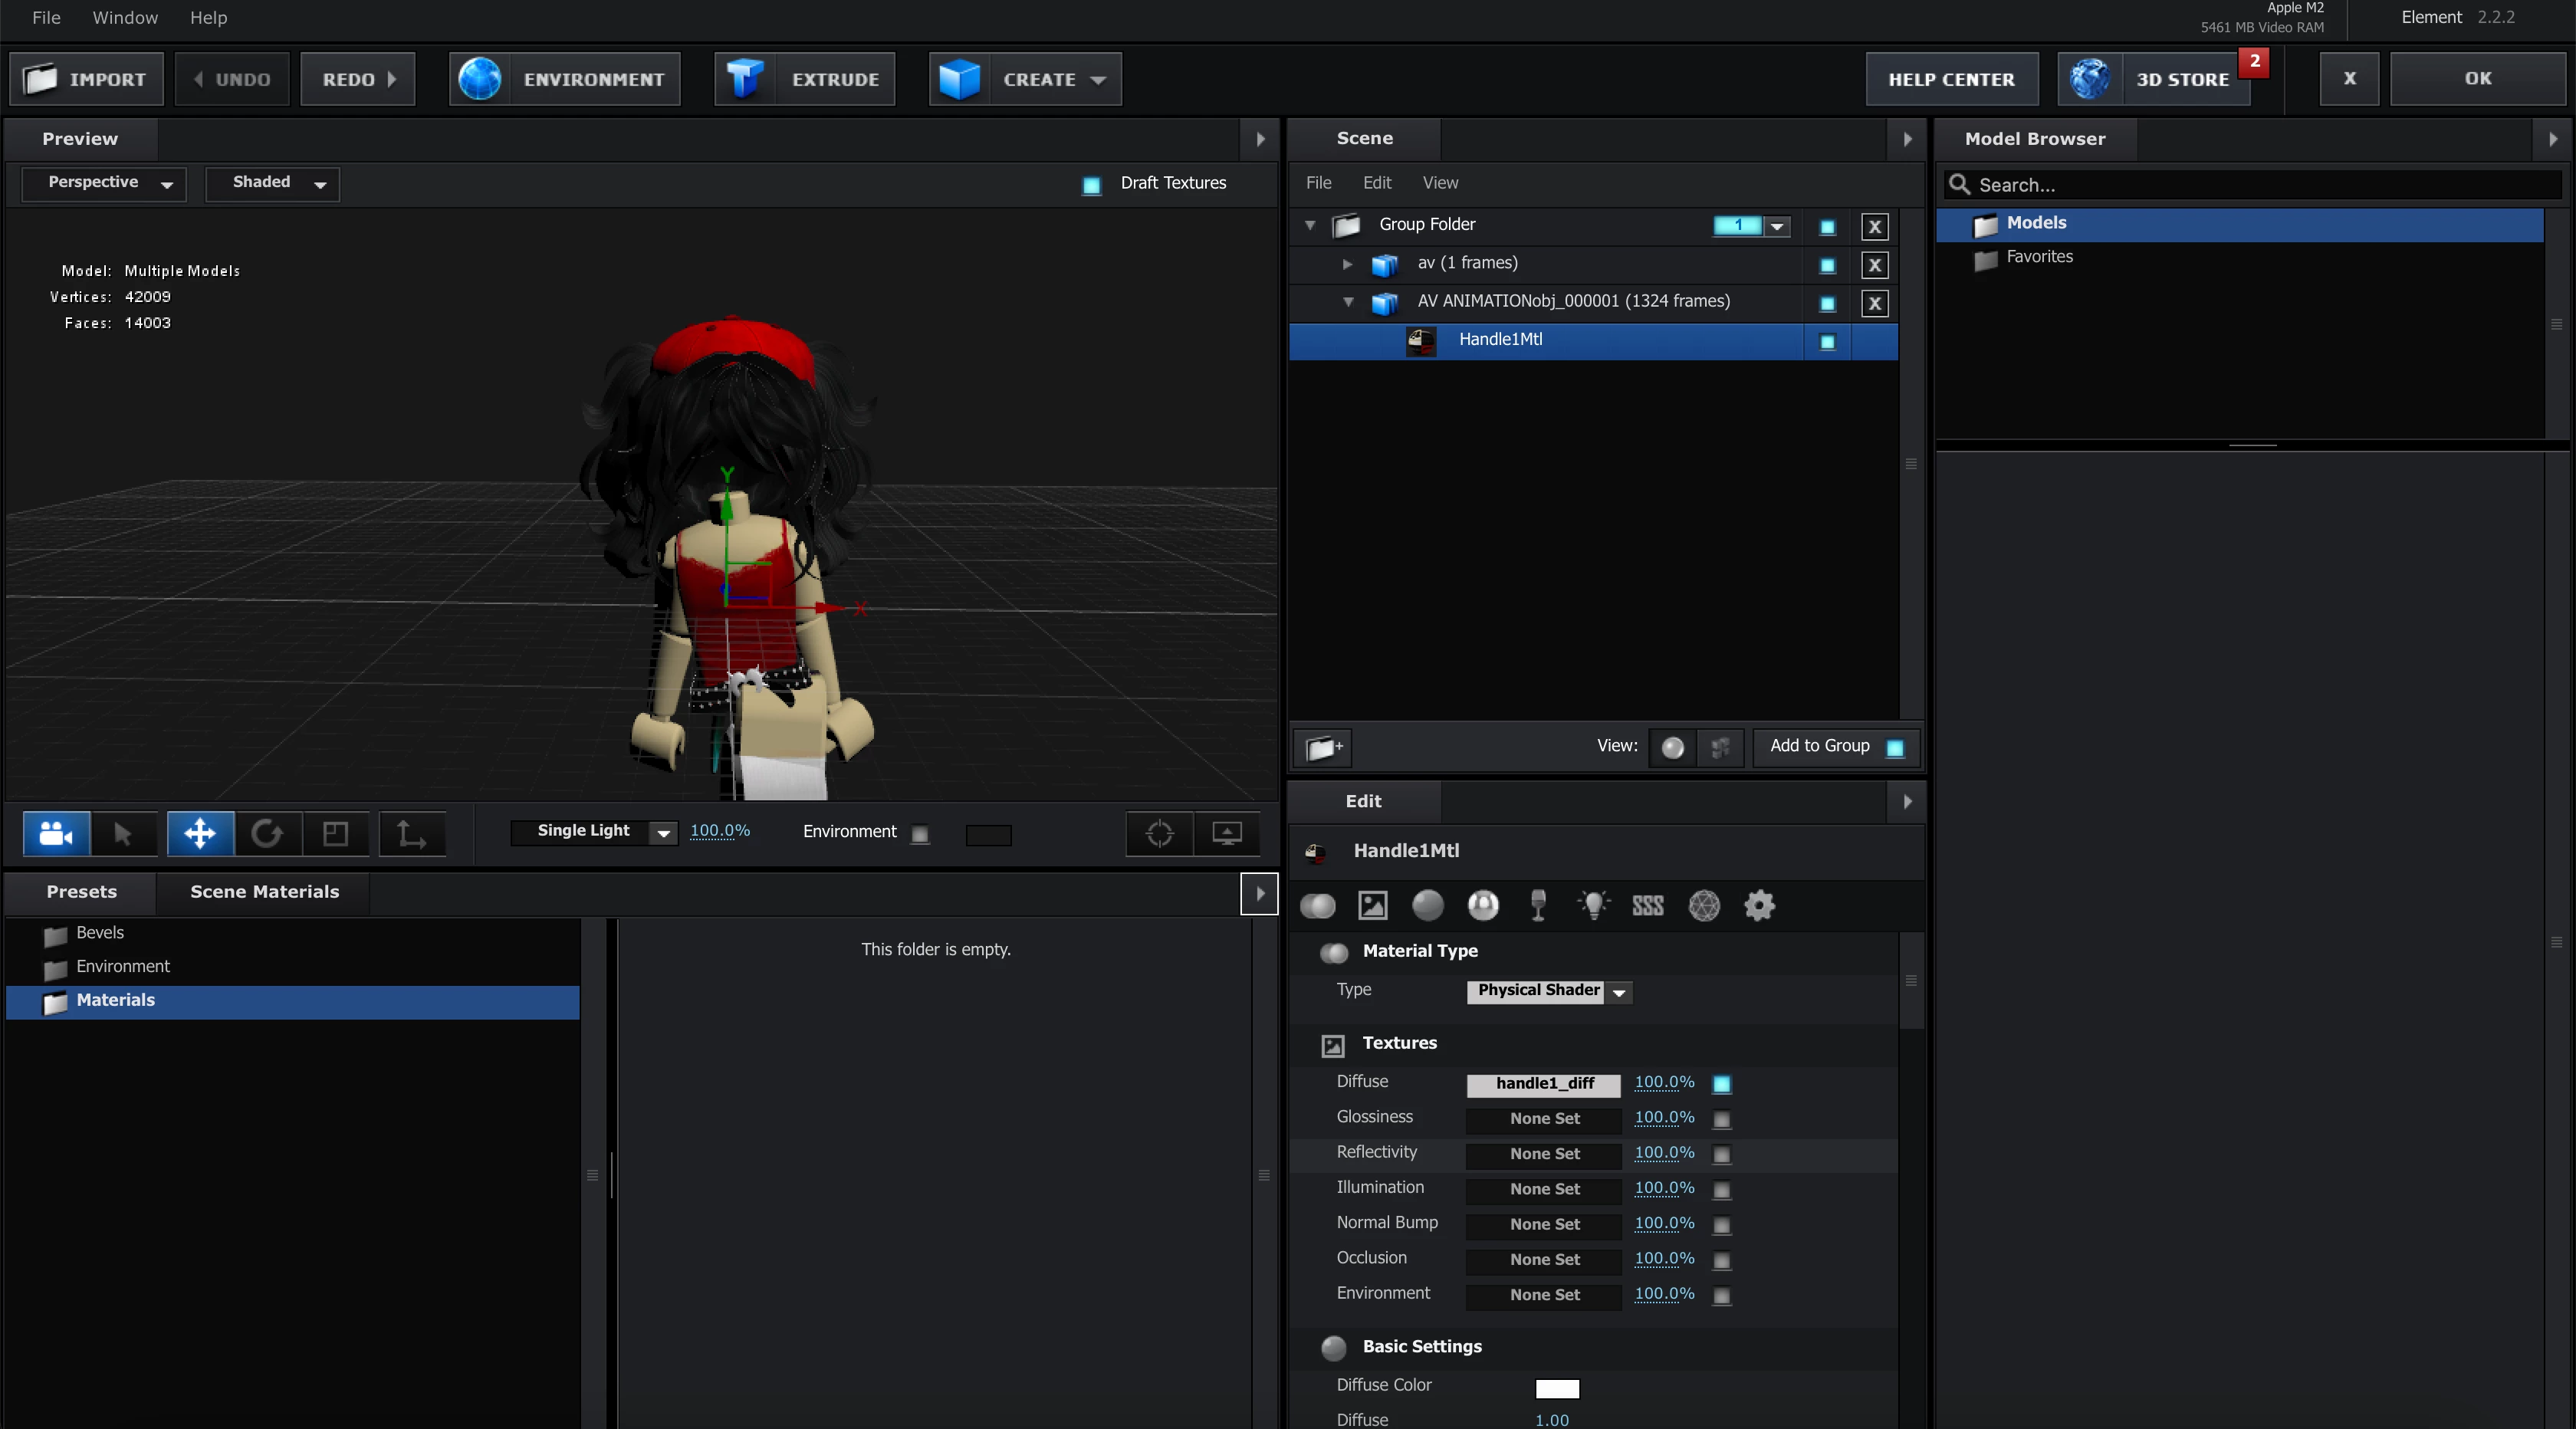Activate the rotate tool in Preview toolbar
Viewport: 2576px width, 1429px height.
pyautogui.click(x=267, y=833)
